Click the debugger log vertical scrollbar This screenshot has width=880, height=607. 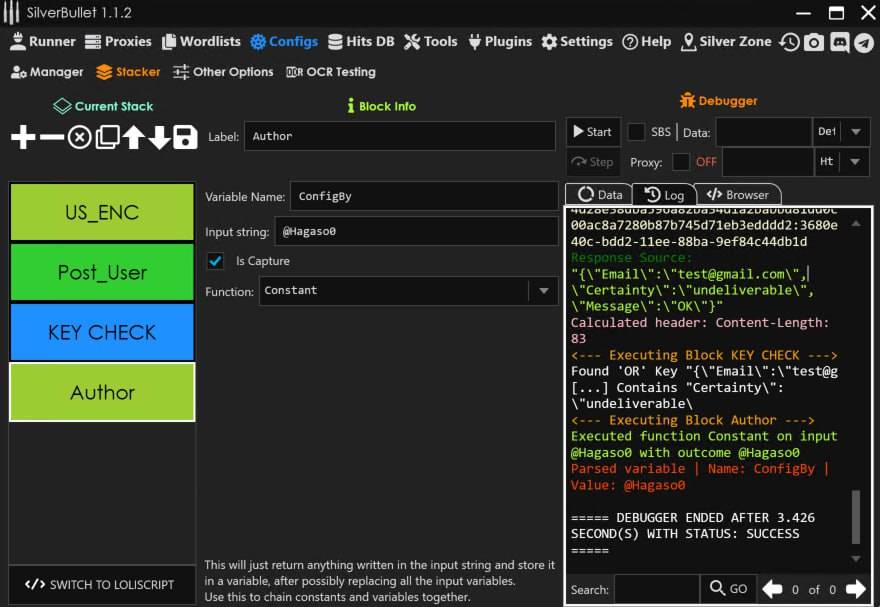(x=855, y=515)
